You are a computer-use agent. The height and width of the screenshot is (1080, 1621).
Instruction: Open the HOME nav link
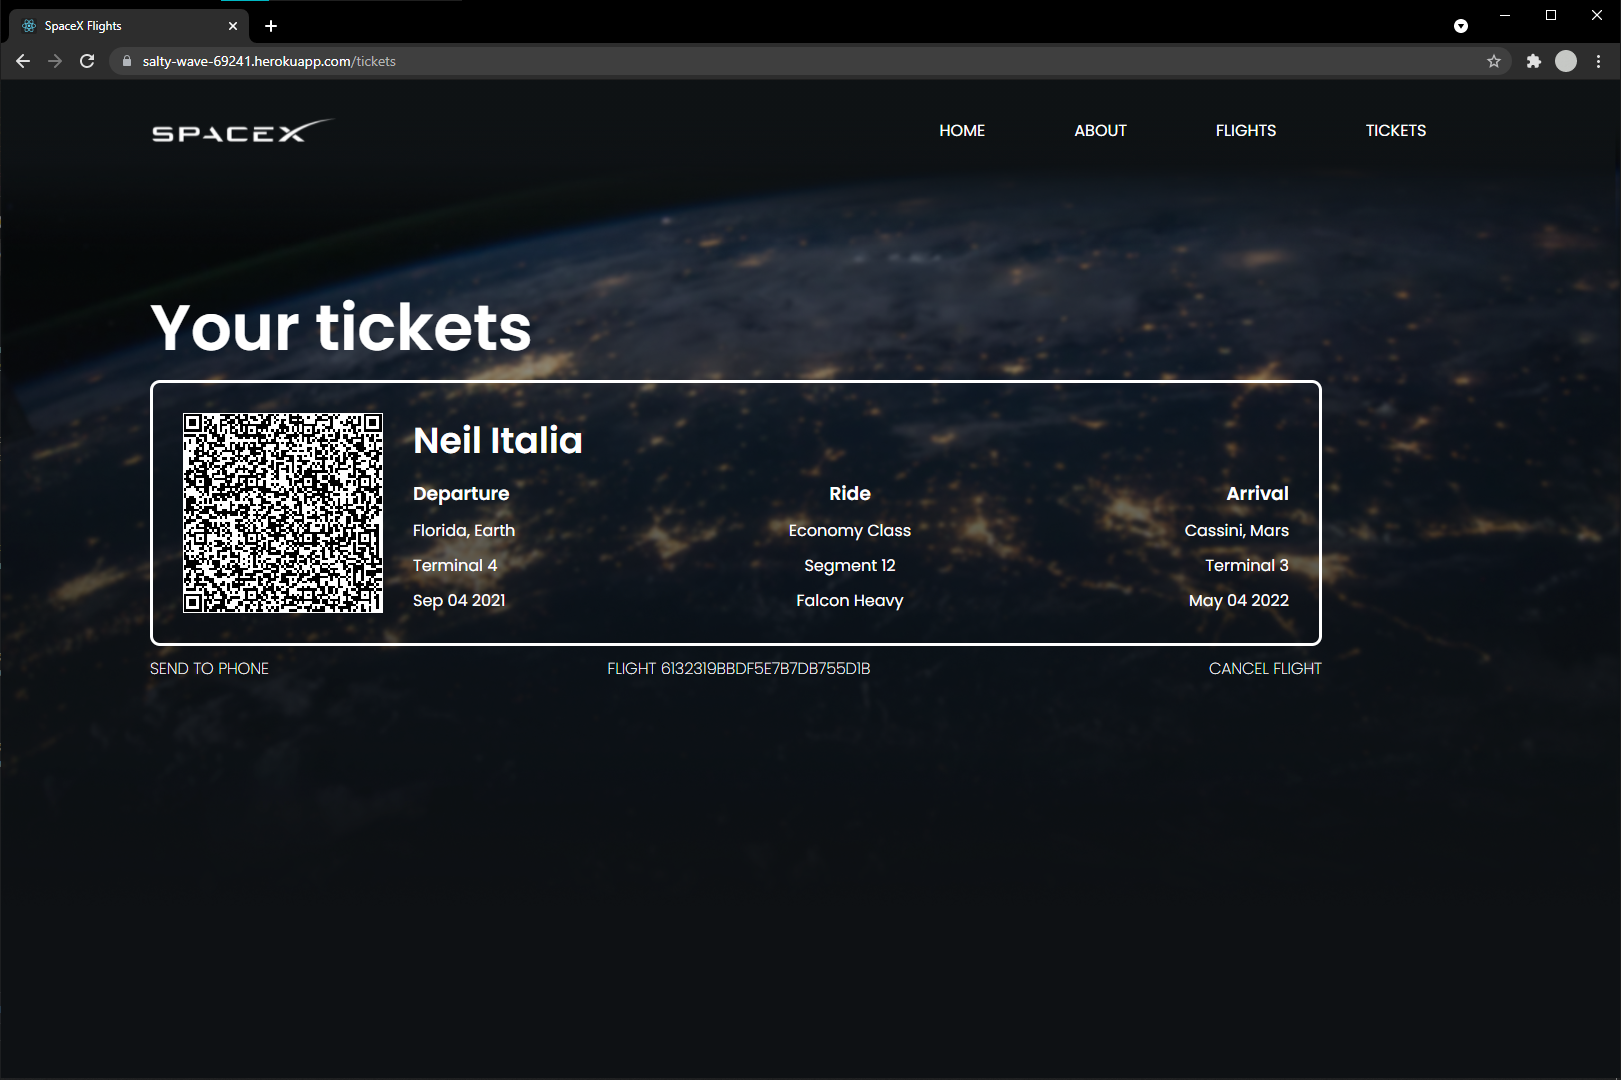click(962, 131)
